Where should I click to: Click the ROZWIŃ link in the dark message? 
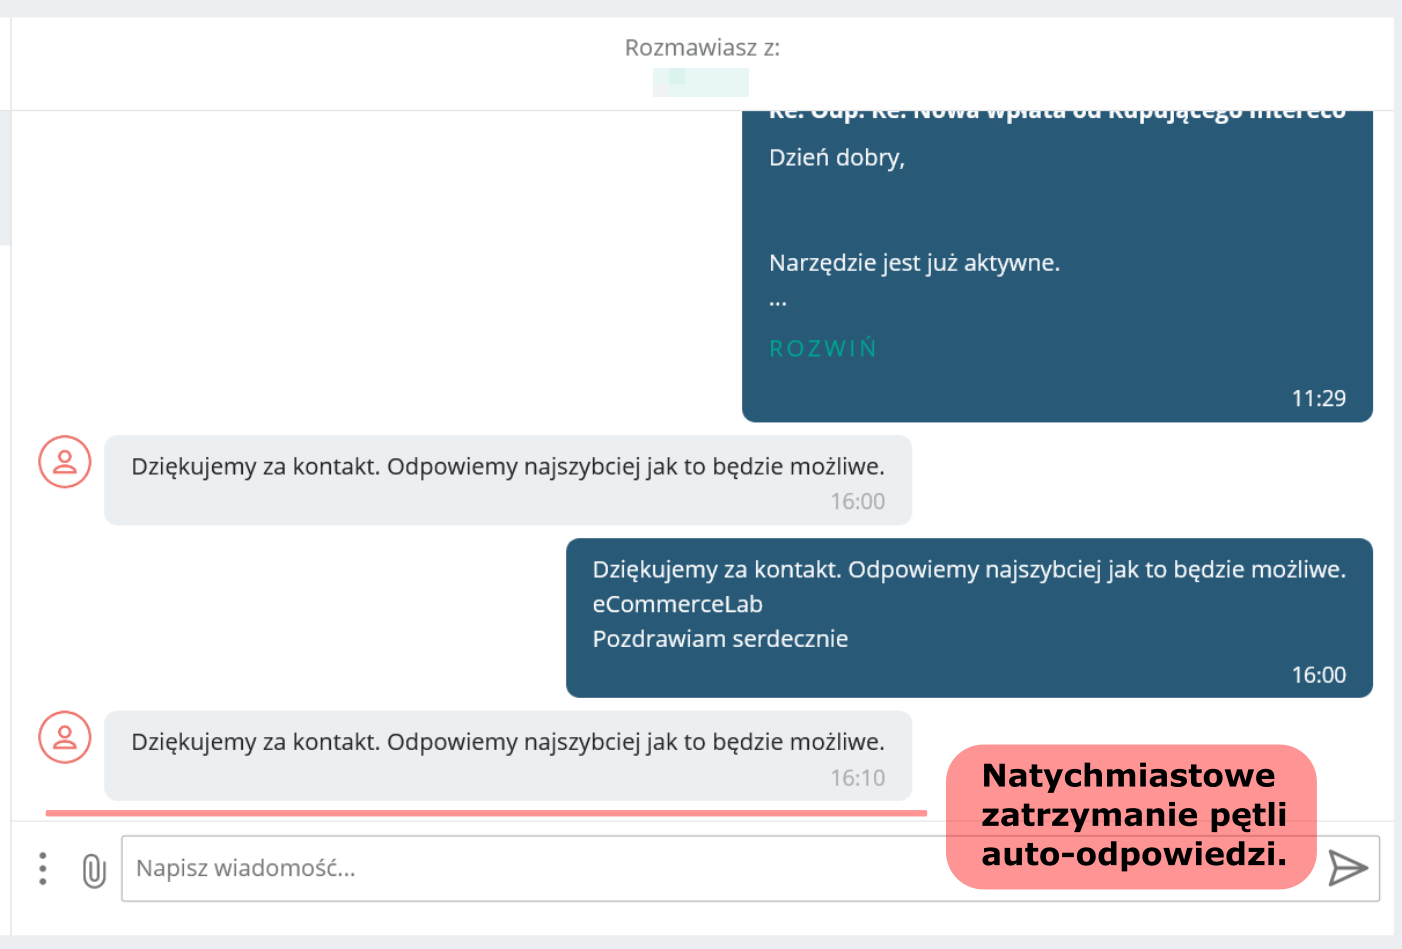pyautogui.click(x=822, y=348)
